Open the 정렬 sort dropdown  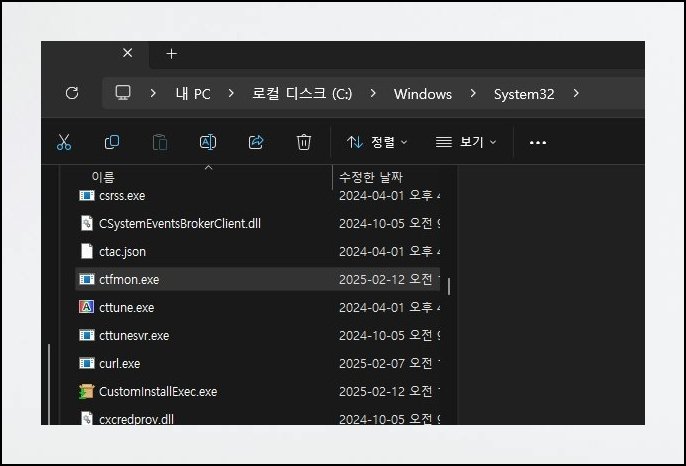click(377, 142)
